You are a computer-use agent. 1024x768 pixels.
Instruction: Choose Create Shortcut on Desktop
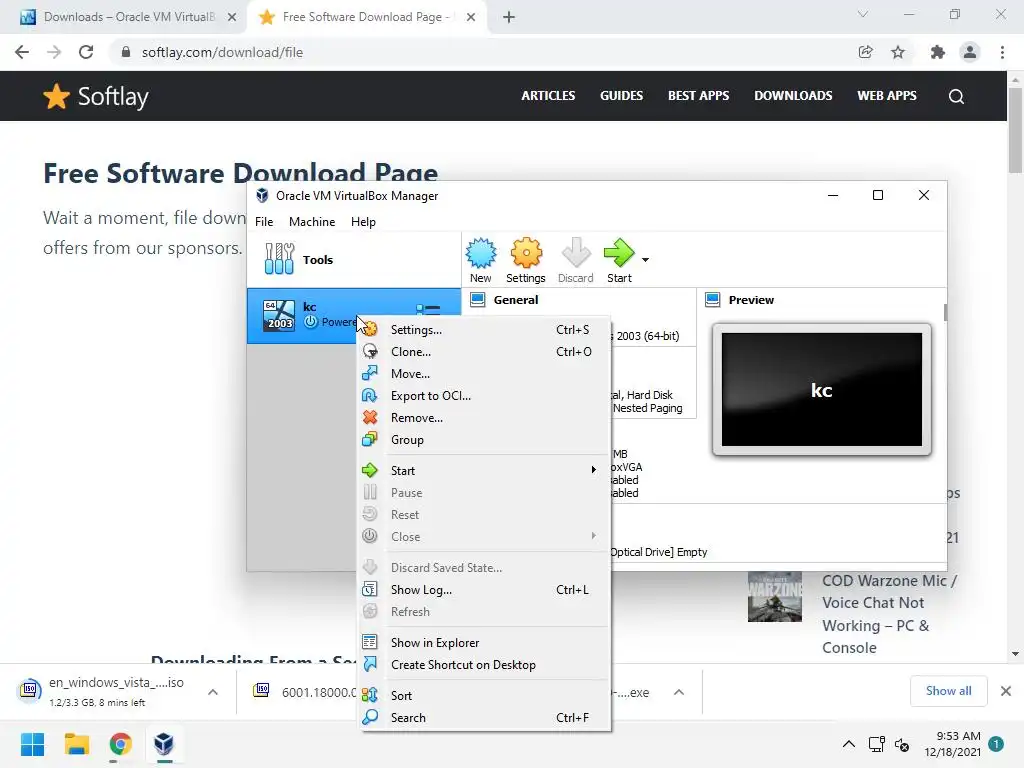485,665
